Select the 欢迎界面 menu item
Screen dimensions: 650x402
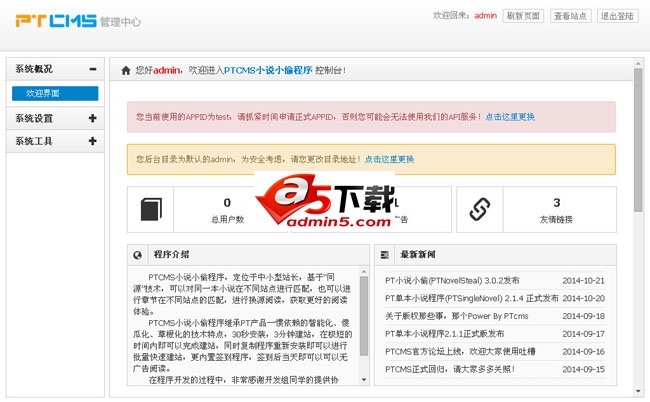(x=55, y=93)
